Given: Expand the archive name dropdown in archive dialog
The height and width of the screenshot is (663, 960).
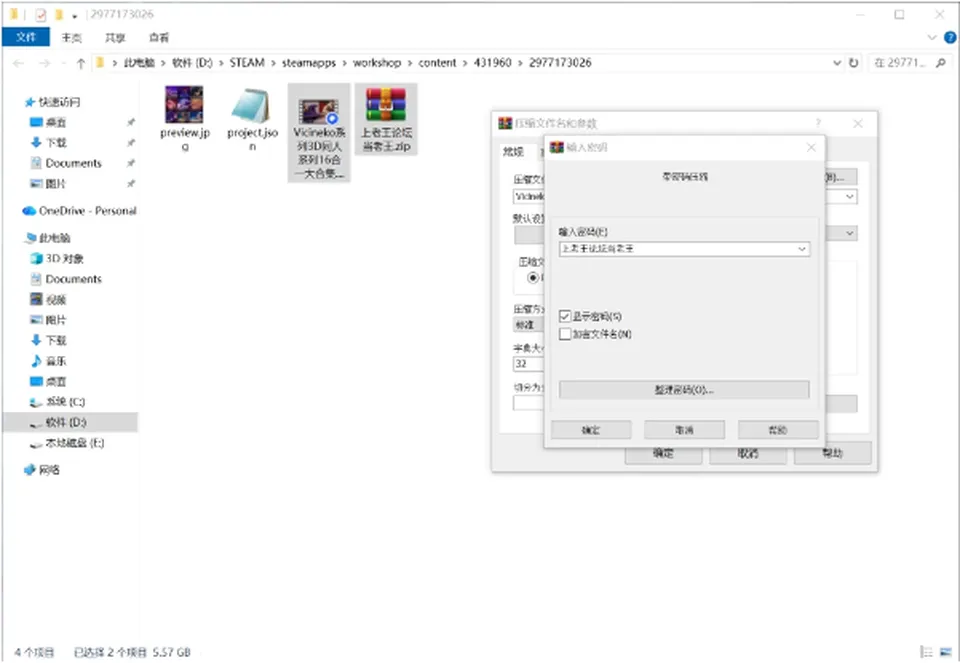Looking at the screenshot, I should point(850,197).
